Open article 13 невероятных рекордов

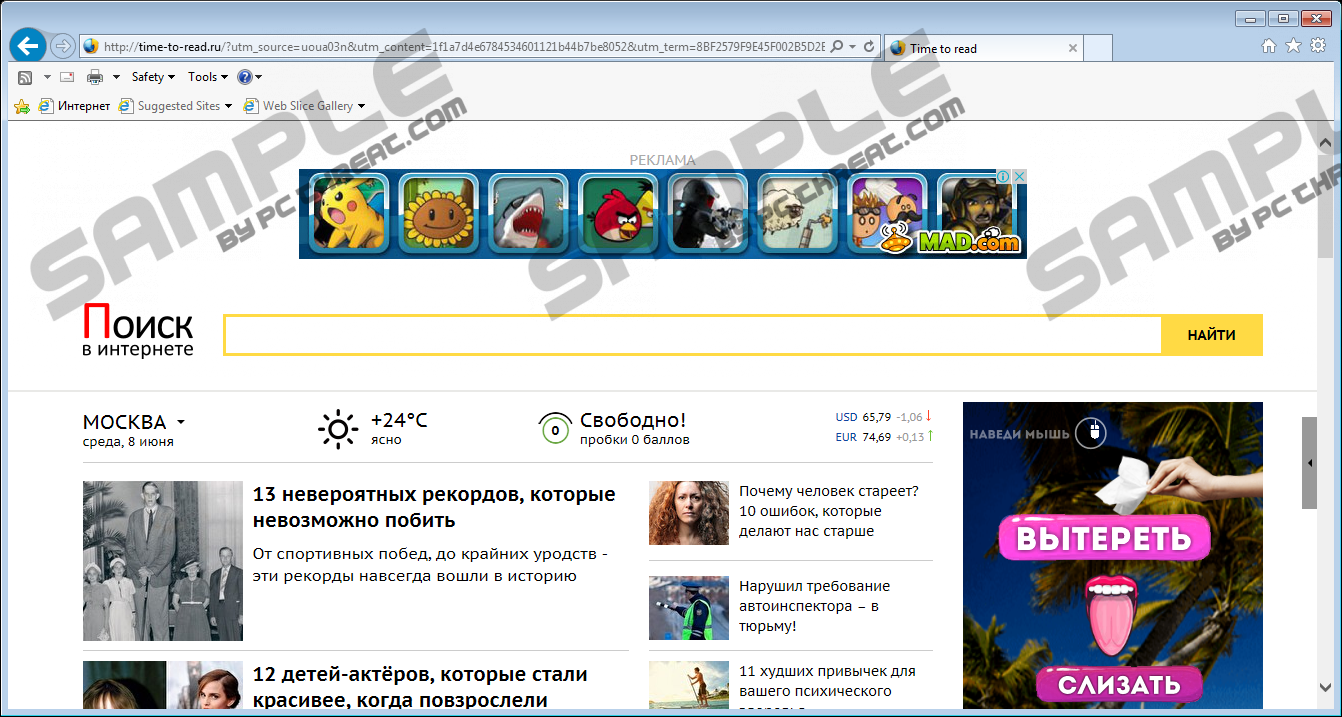tap(433, 507)
